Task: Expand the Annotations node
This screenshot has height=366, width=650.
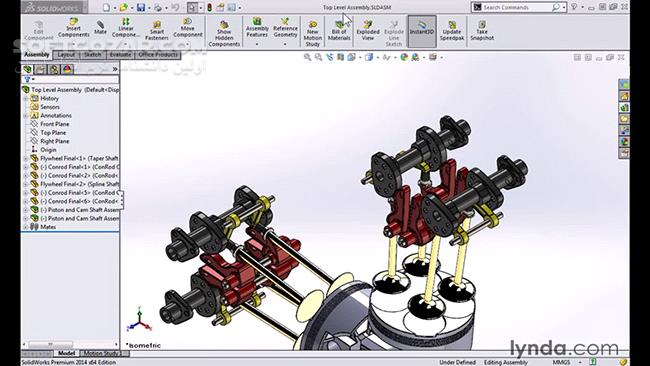Action: (26, 116)
